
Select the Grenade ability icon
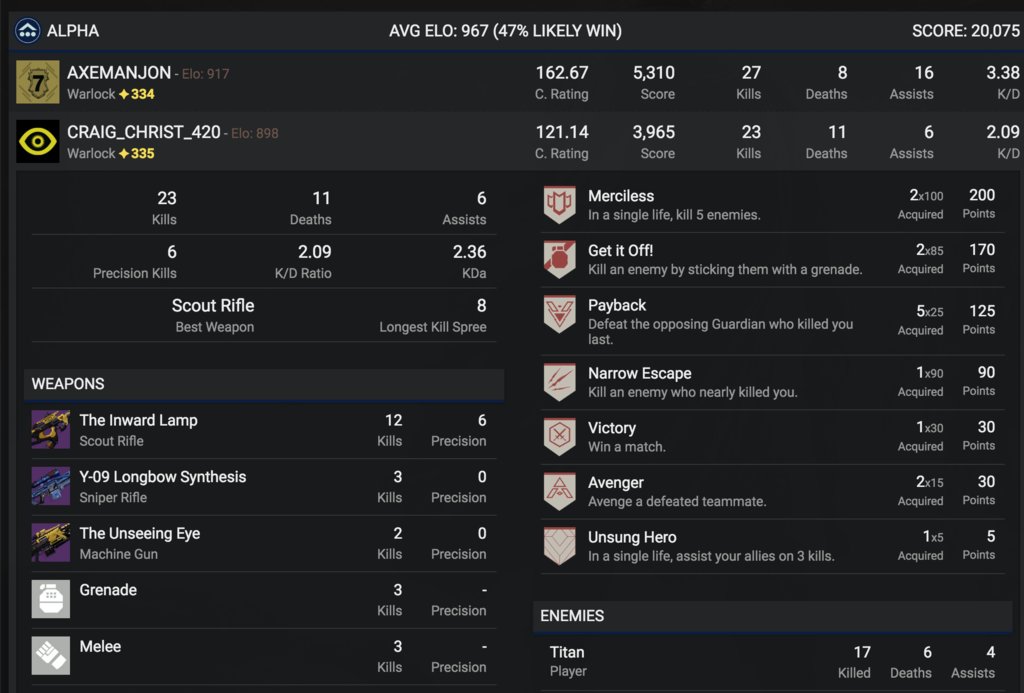pos(50,599)
